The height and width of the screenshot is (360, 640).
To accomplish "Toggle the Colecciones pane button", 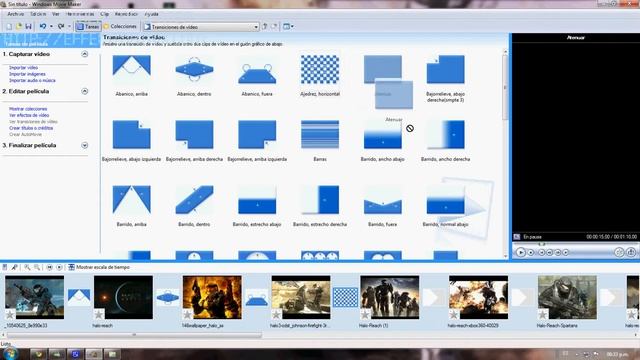I will [120, 27].
